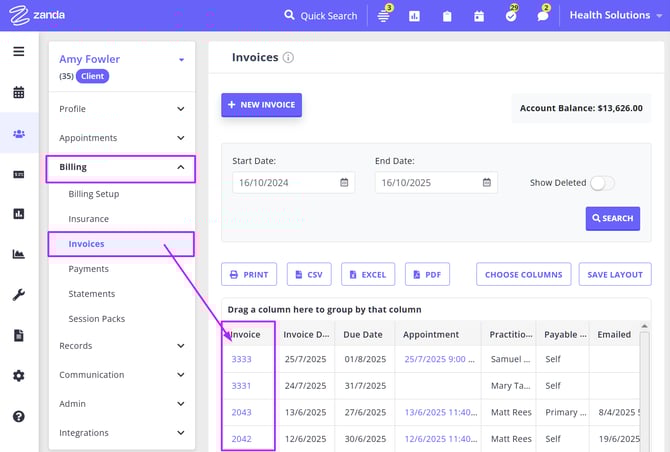Open the calendar icon in left sidebar
Screen dimensions: 670x452
18,93
